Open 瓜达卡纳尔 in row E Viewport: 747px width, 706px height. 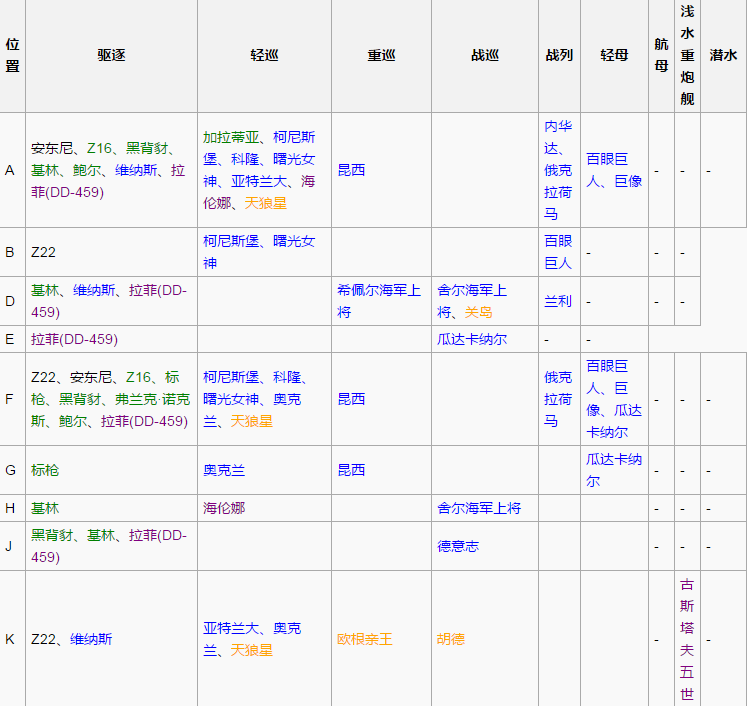point(472,339)
